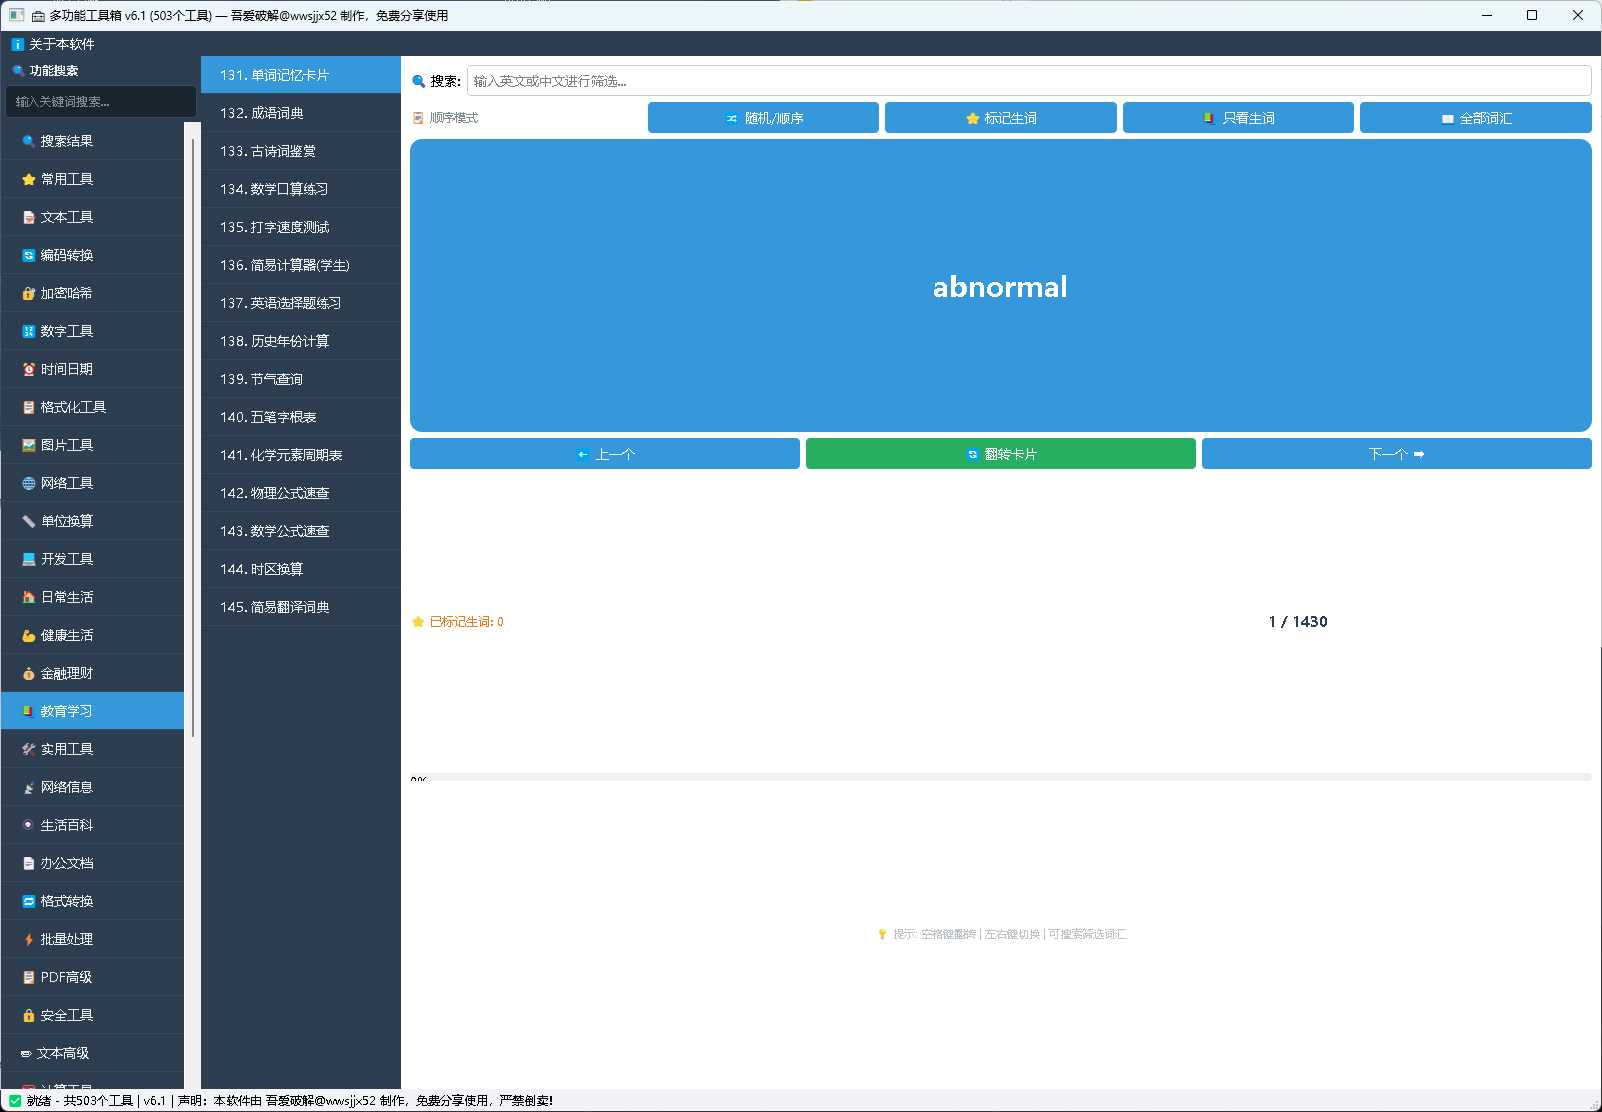The image size is (1602, 1112).
Task: Open 140. 五笔字根表
Action: click(301, 417)
